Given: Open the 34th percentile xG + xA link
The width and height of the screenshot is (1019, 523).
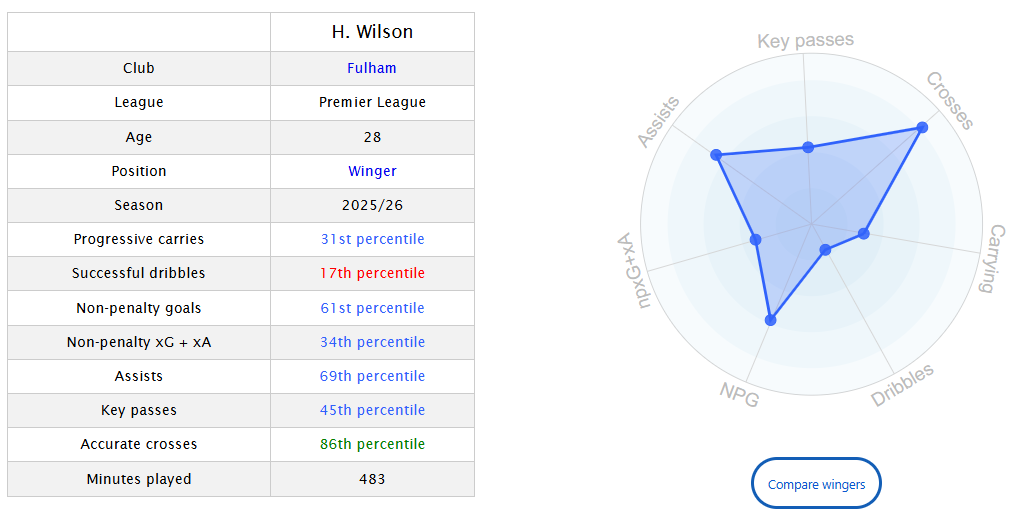Looking at the screenshot, I should pyautogui.click(x=372, y=342).
